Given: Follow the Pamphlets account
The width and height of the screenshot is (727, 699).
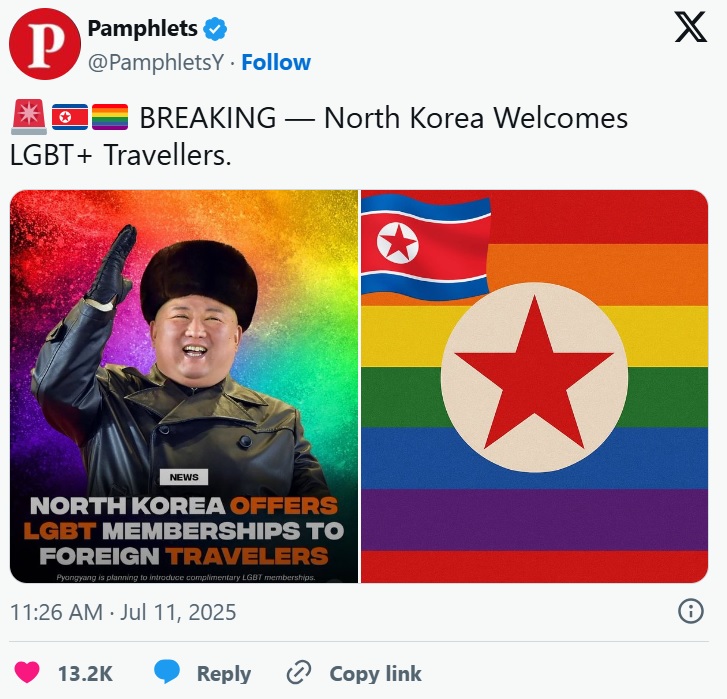Looking at the screenshot, I should coord(276,63).
